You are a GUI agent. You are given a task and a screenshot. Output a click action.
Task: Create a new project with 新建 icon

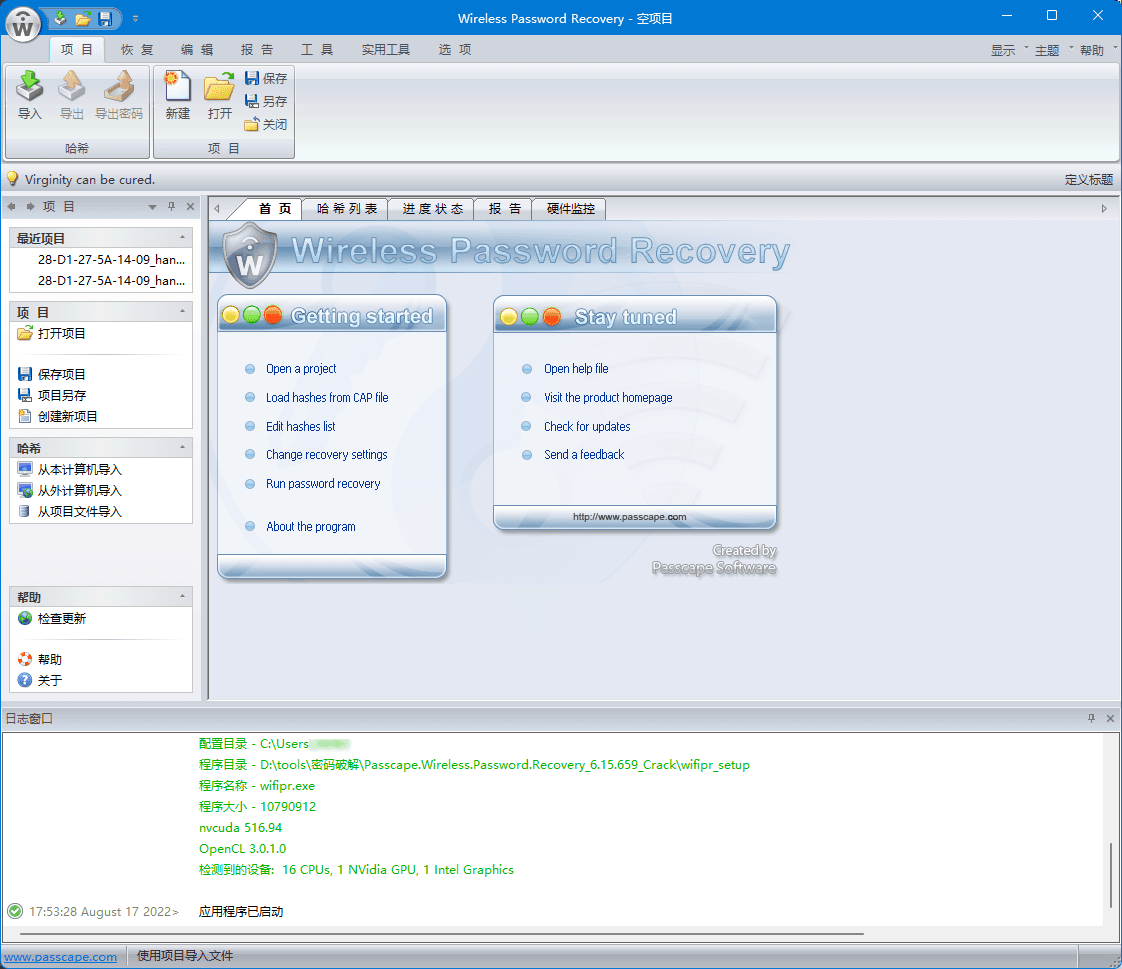(177, 96)
